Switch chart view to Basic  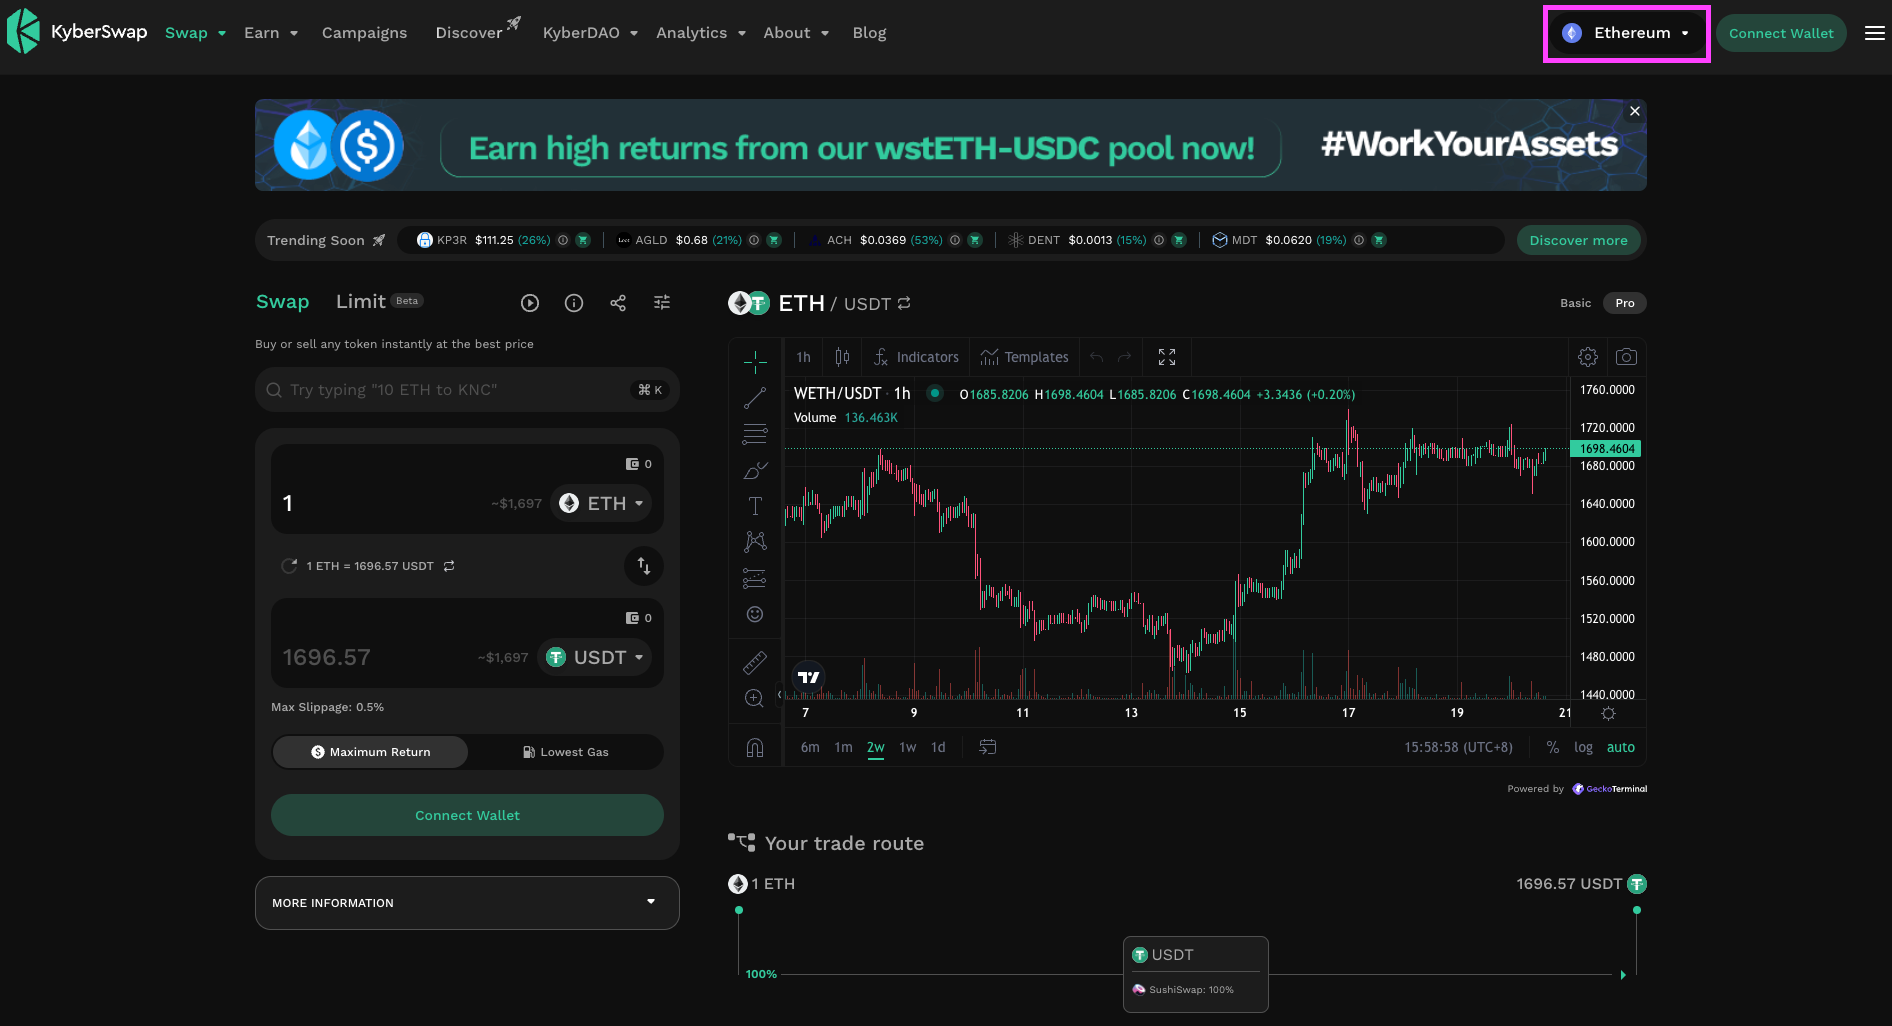(x=1575, y=303)
